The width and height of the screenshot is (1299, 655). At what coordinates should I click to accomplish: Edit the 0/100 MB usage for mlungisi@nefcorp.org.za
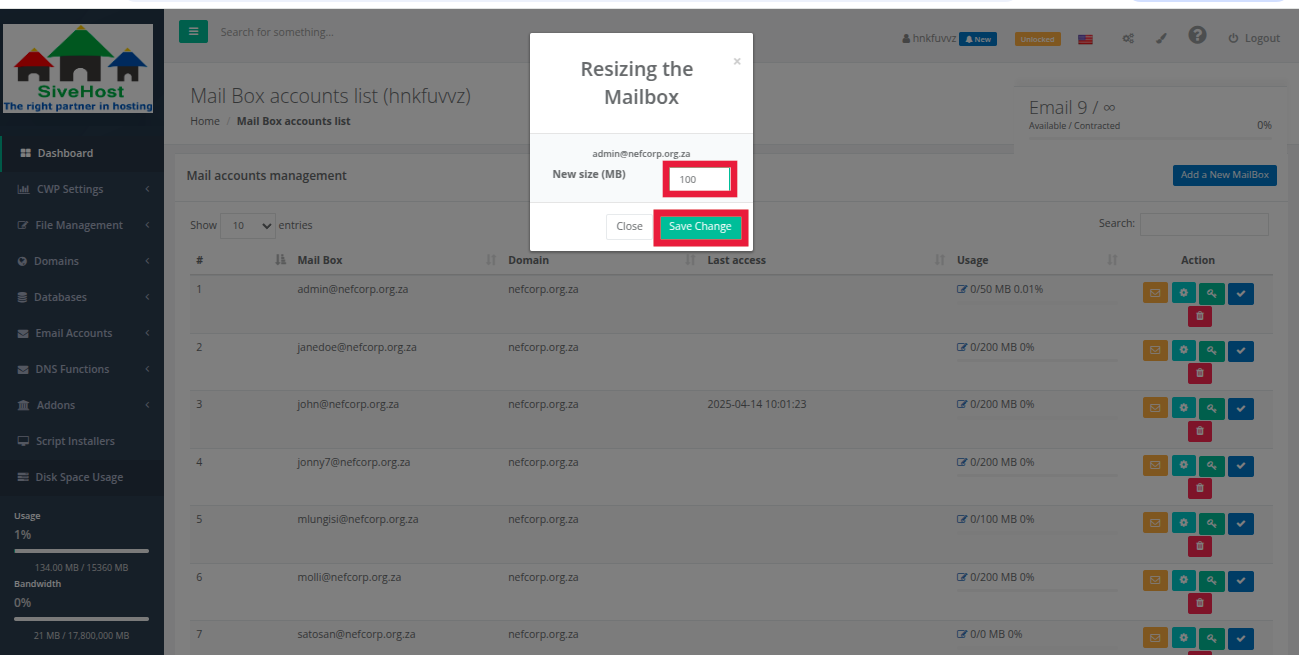(962, 520)
